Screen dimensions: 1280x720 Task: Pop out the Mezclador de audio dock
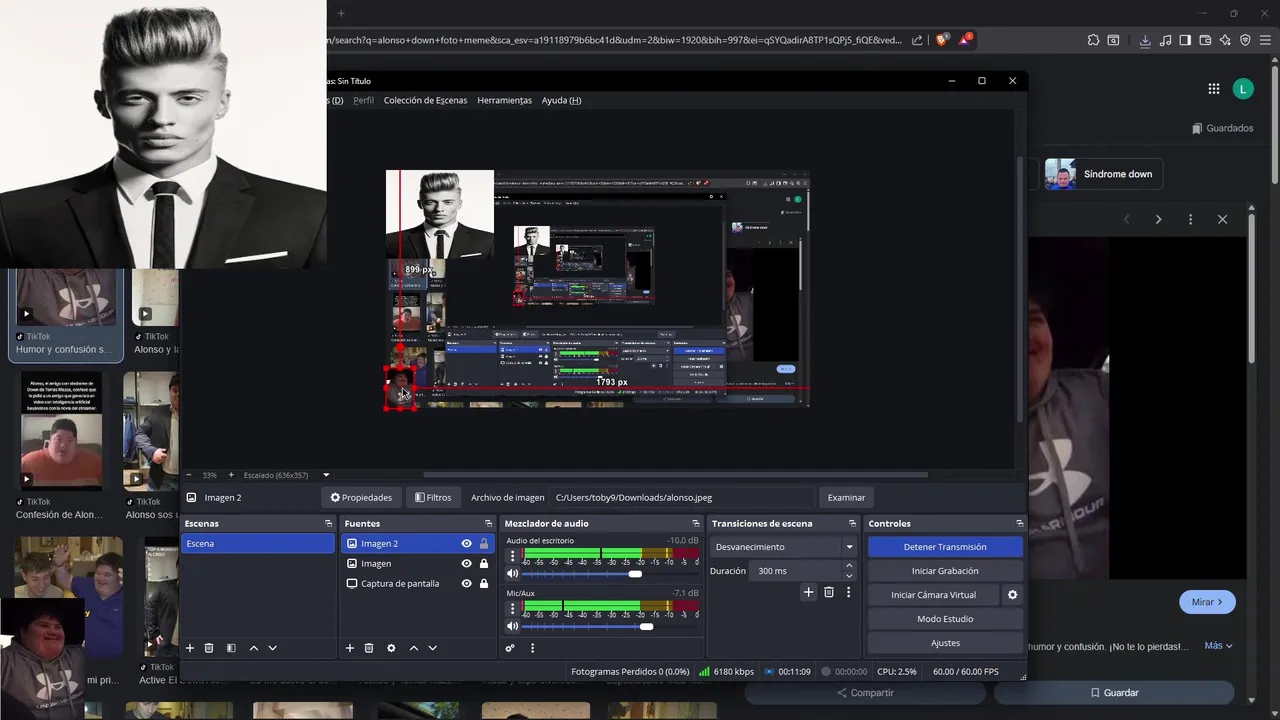click(x=696, y=523)
